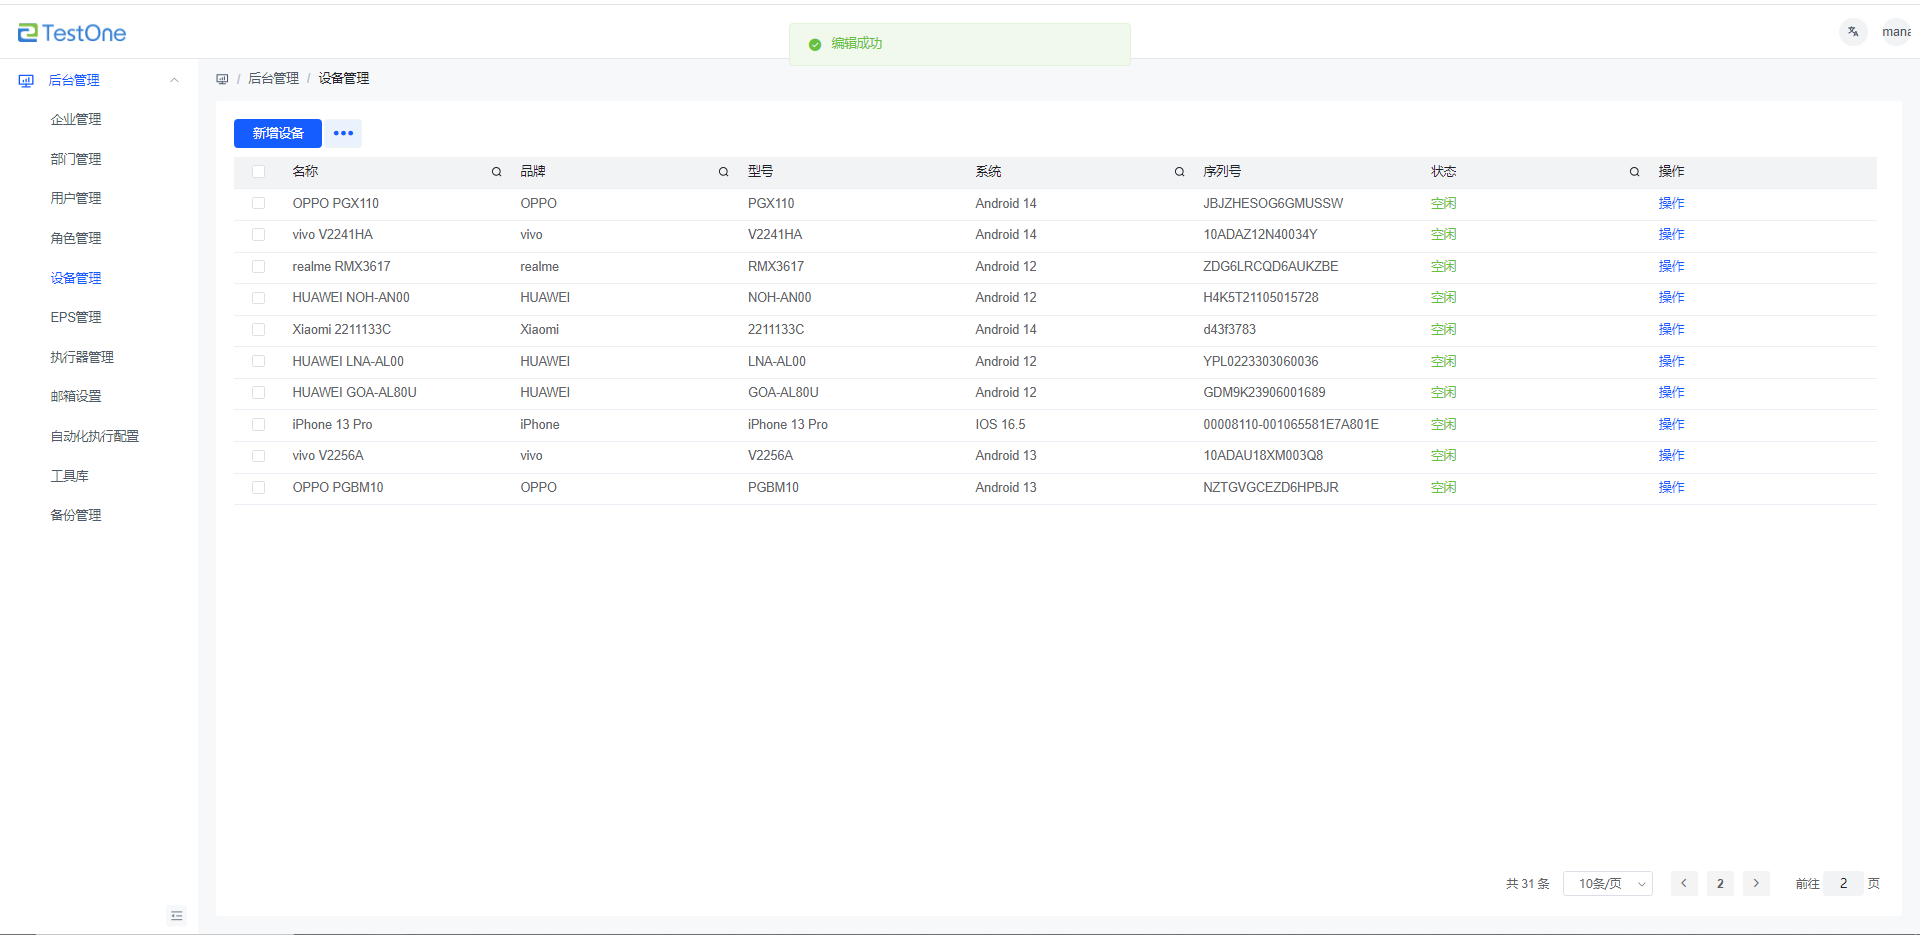
Task: Click the IOS 16.5 system cell
Action: click(x=1000, y=424)
